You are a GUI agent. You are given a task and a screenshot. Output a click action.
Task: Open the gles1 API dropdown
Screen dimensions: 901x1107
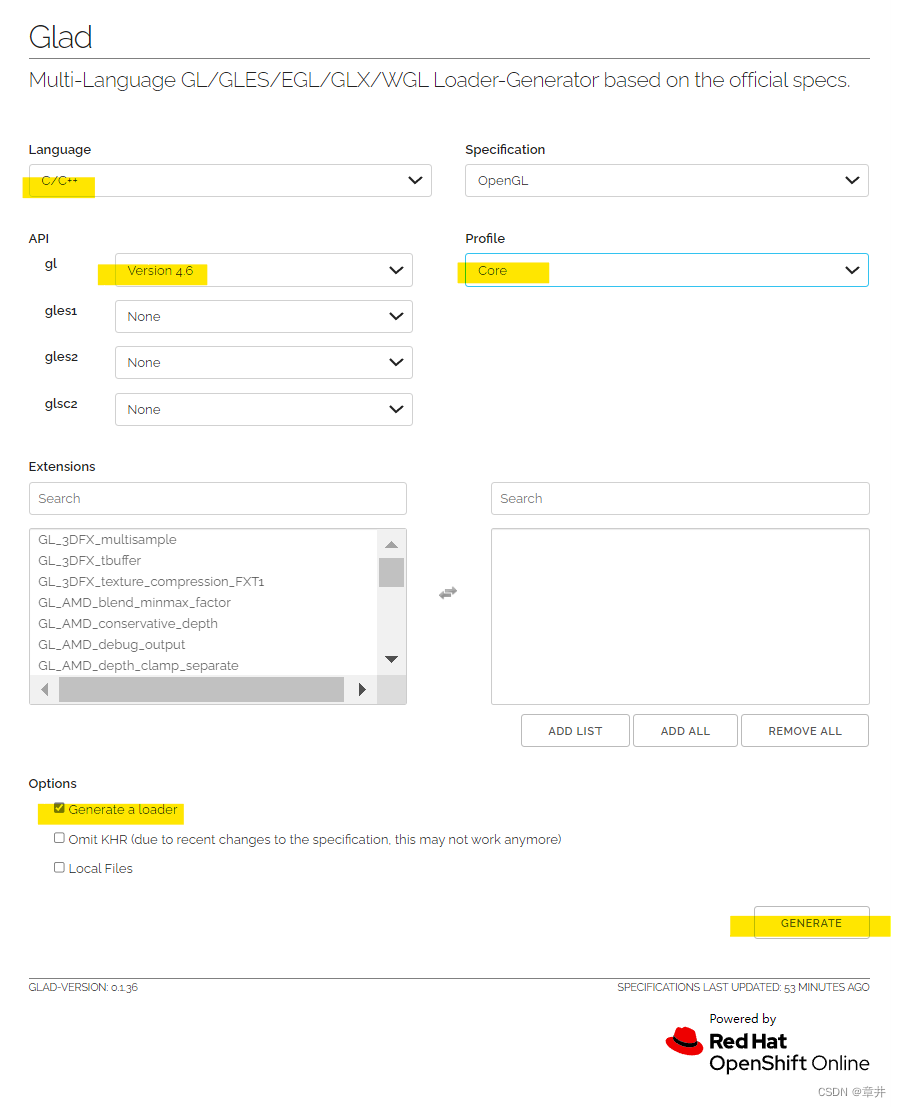point(264,317)
